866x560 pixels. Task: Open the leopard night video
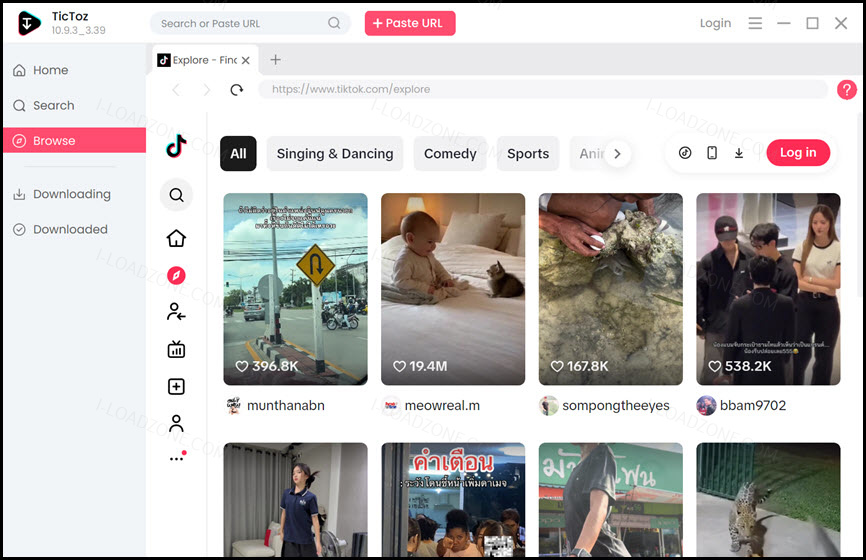point(768,499)
